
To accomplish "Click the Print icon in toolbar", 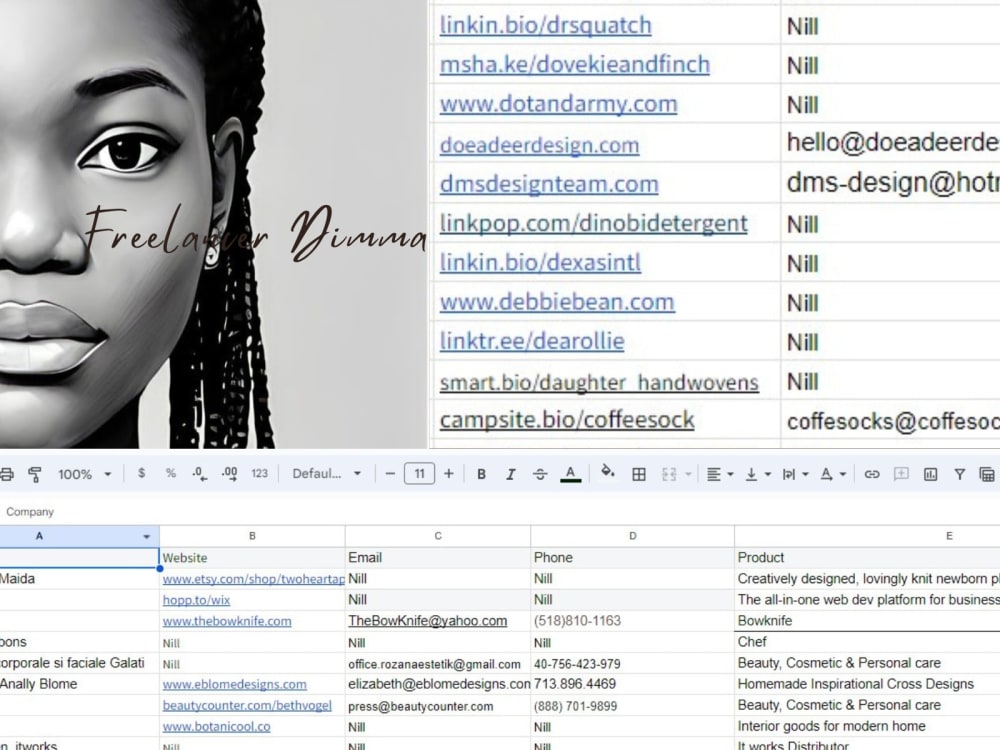I will point(6,474).
